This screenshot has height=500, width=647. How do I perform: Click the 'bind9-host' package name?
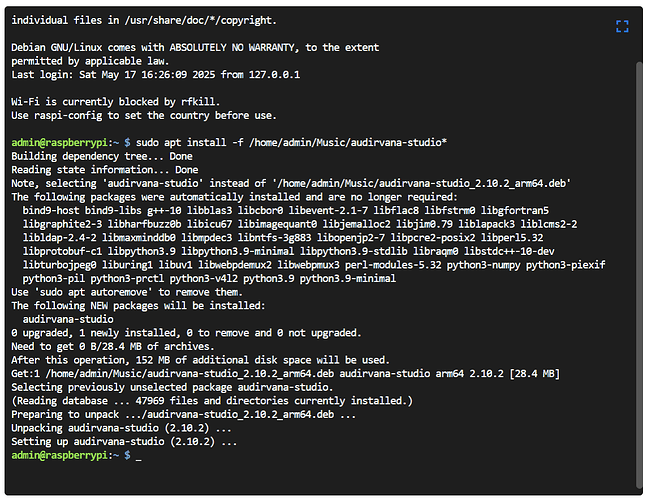(51, 211)
